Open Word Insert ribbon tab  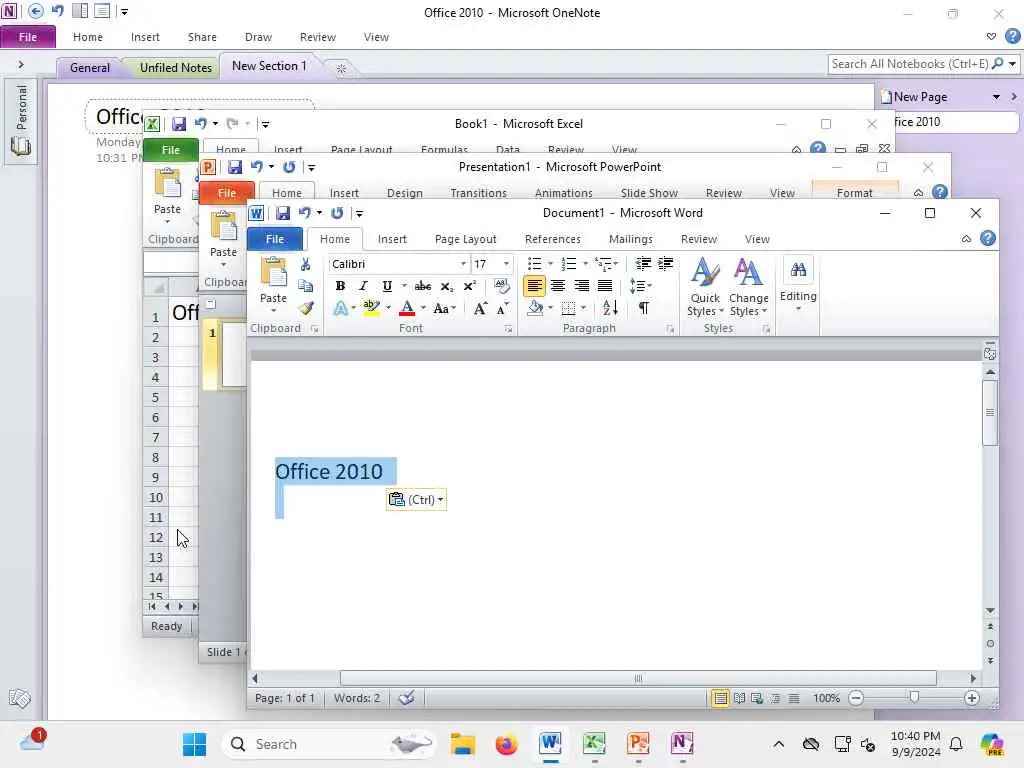tap(392, 239)
